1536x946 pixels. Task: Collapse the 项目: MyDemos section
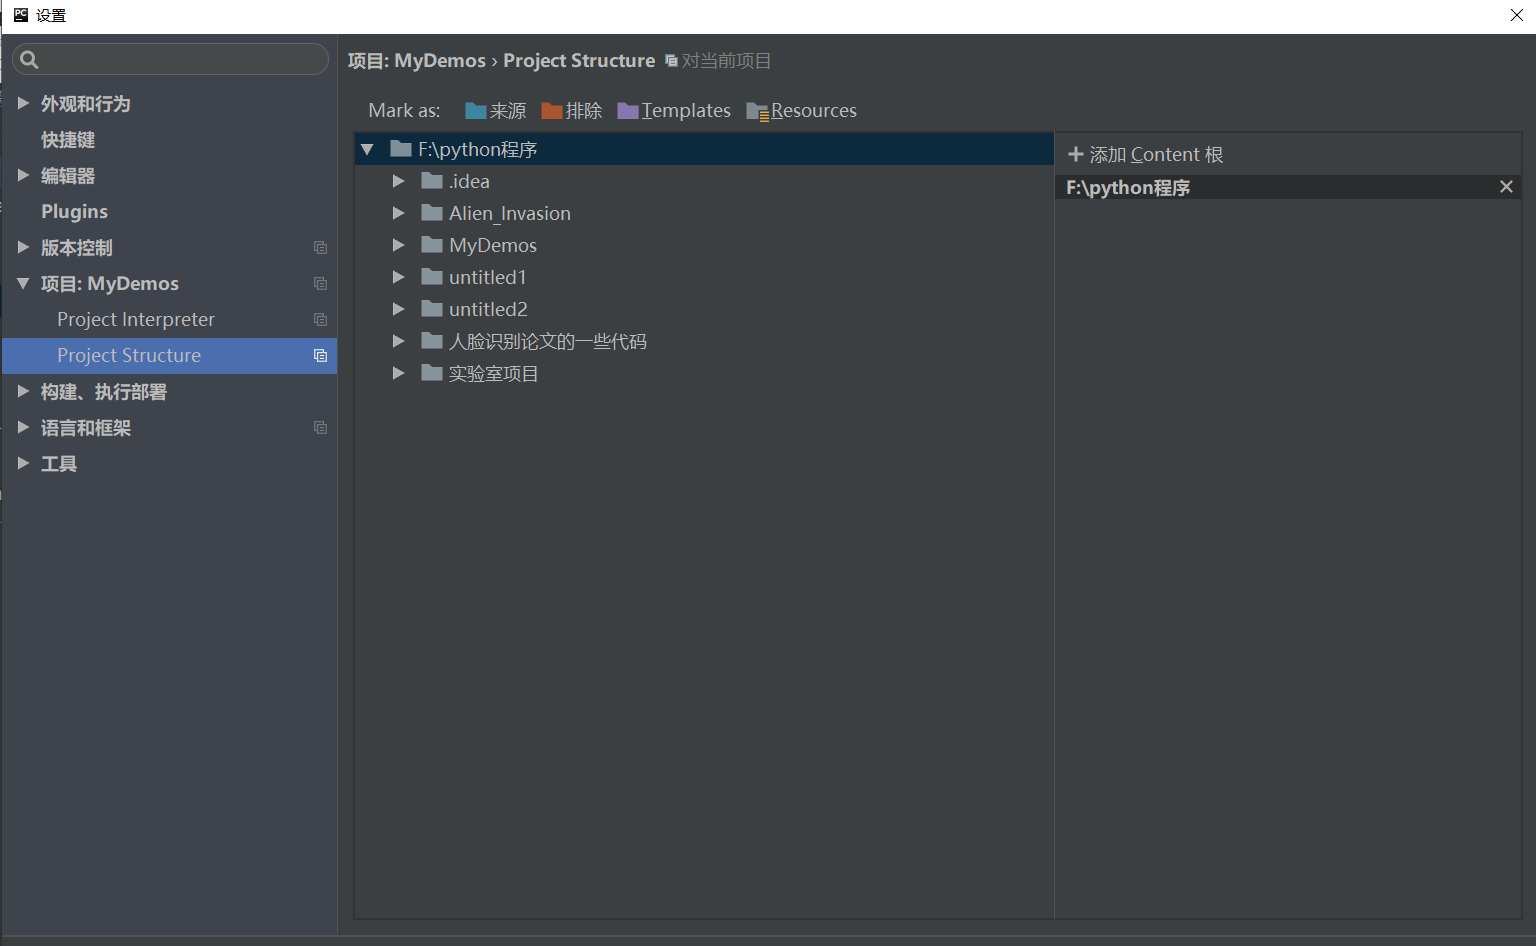pyautogui.click(x=23, y=283)
